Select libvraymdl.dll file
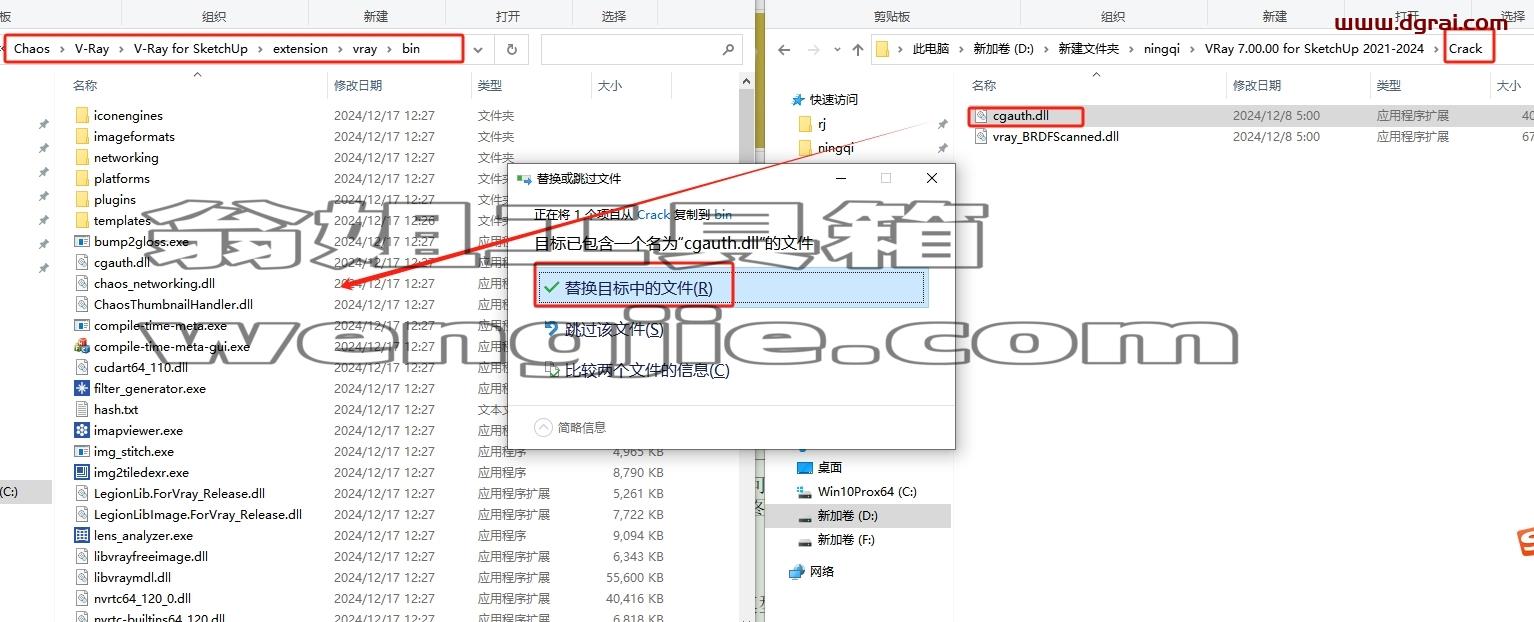The height and width of the screenshot is (622, 1534). coord(132,577)
